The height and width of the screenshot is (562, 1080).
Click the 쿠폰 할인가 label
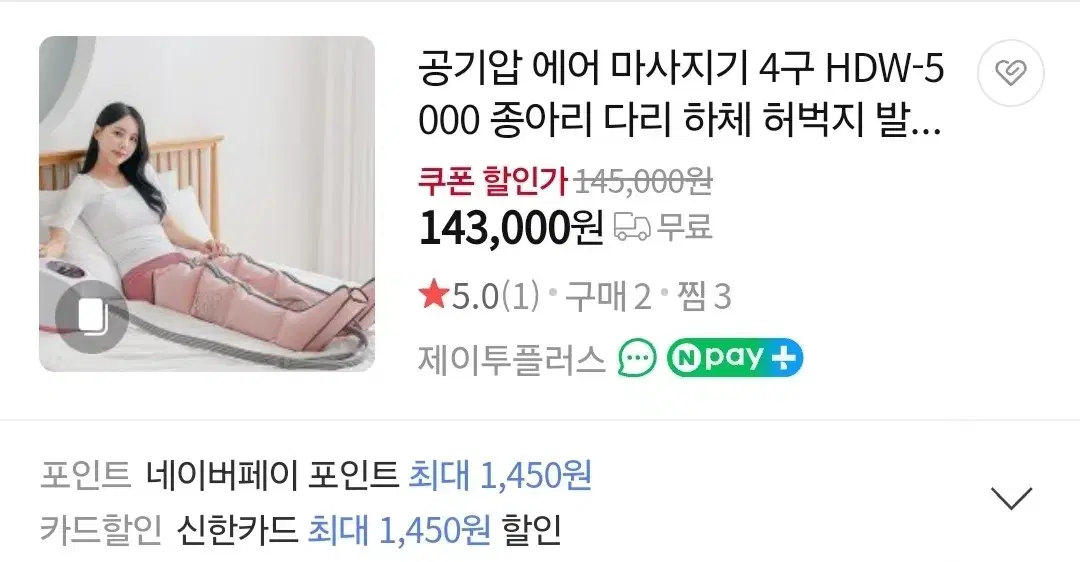pyautogui.click(x=492, y=182)
